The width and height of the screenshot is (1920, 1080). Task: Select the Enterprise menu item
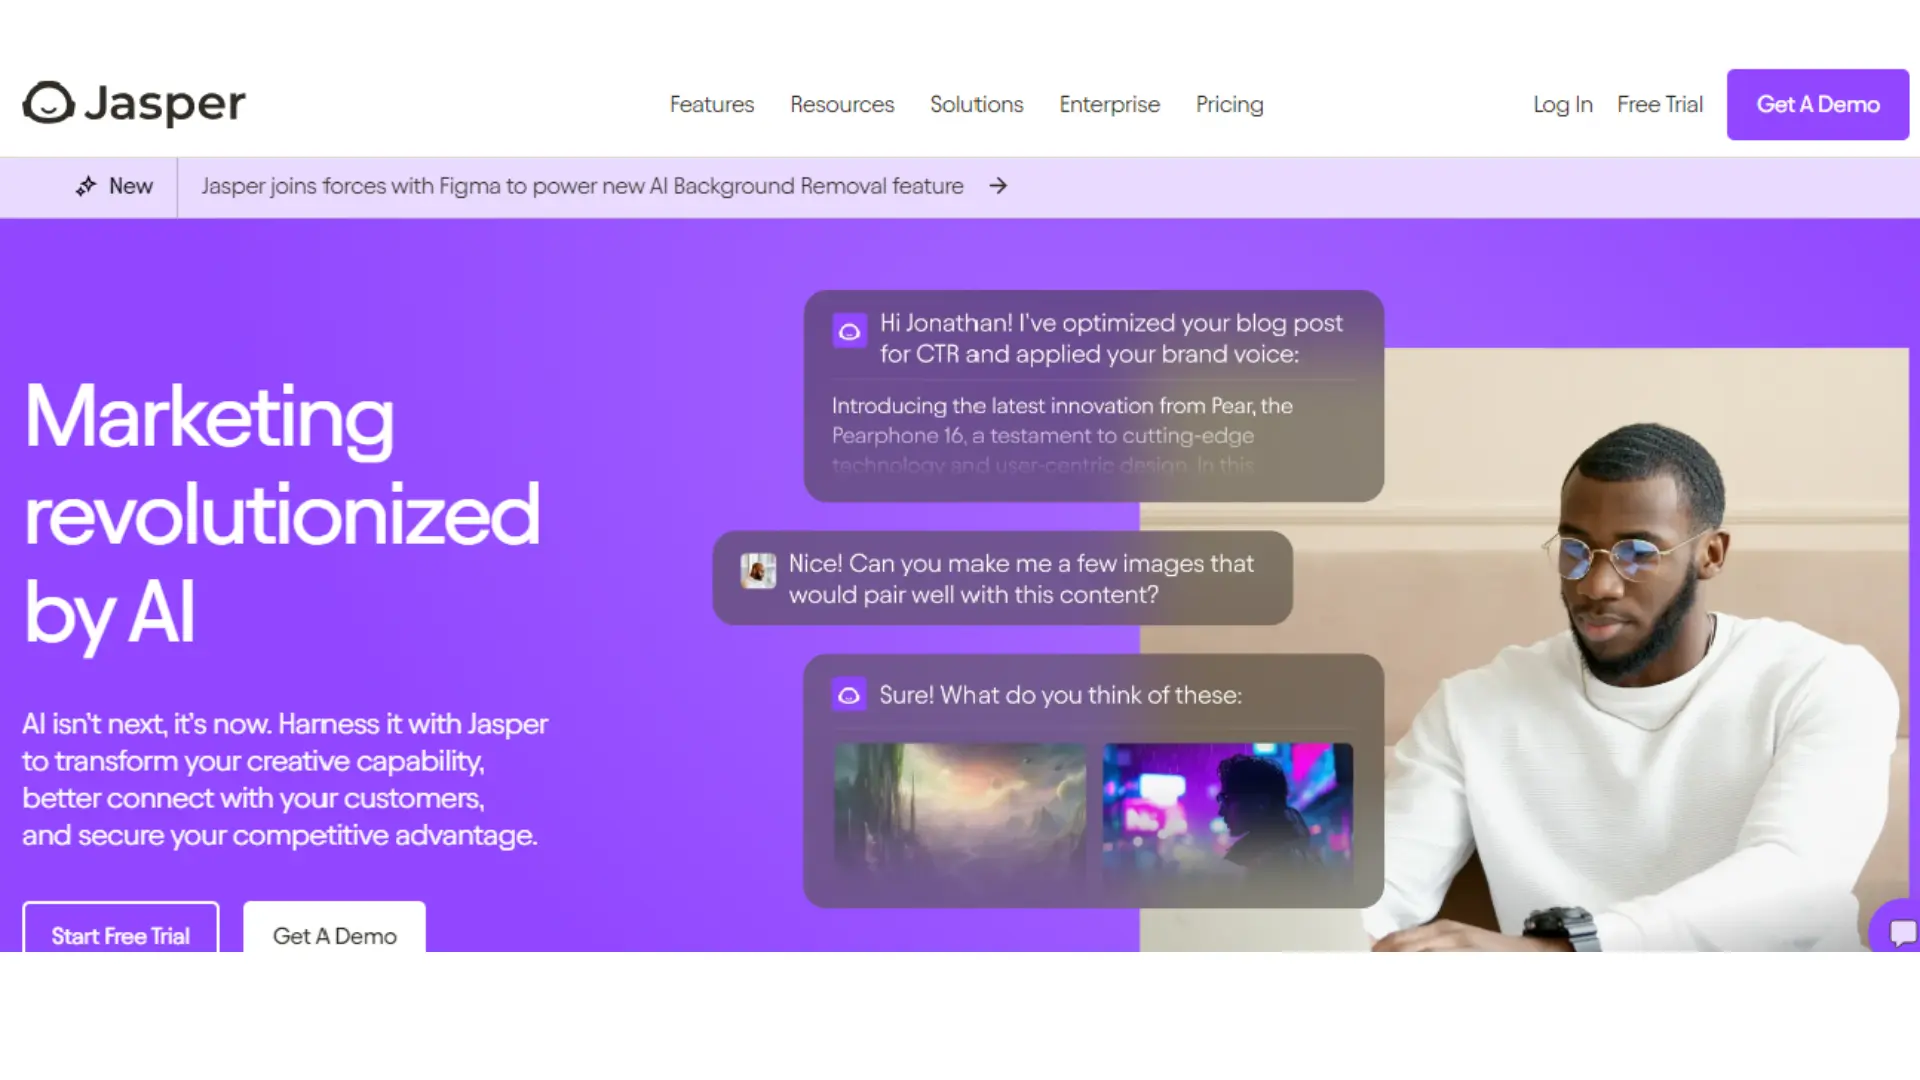click(1109, 104)
